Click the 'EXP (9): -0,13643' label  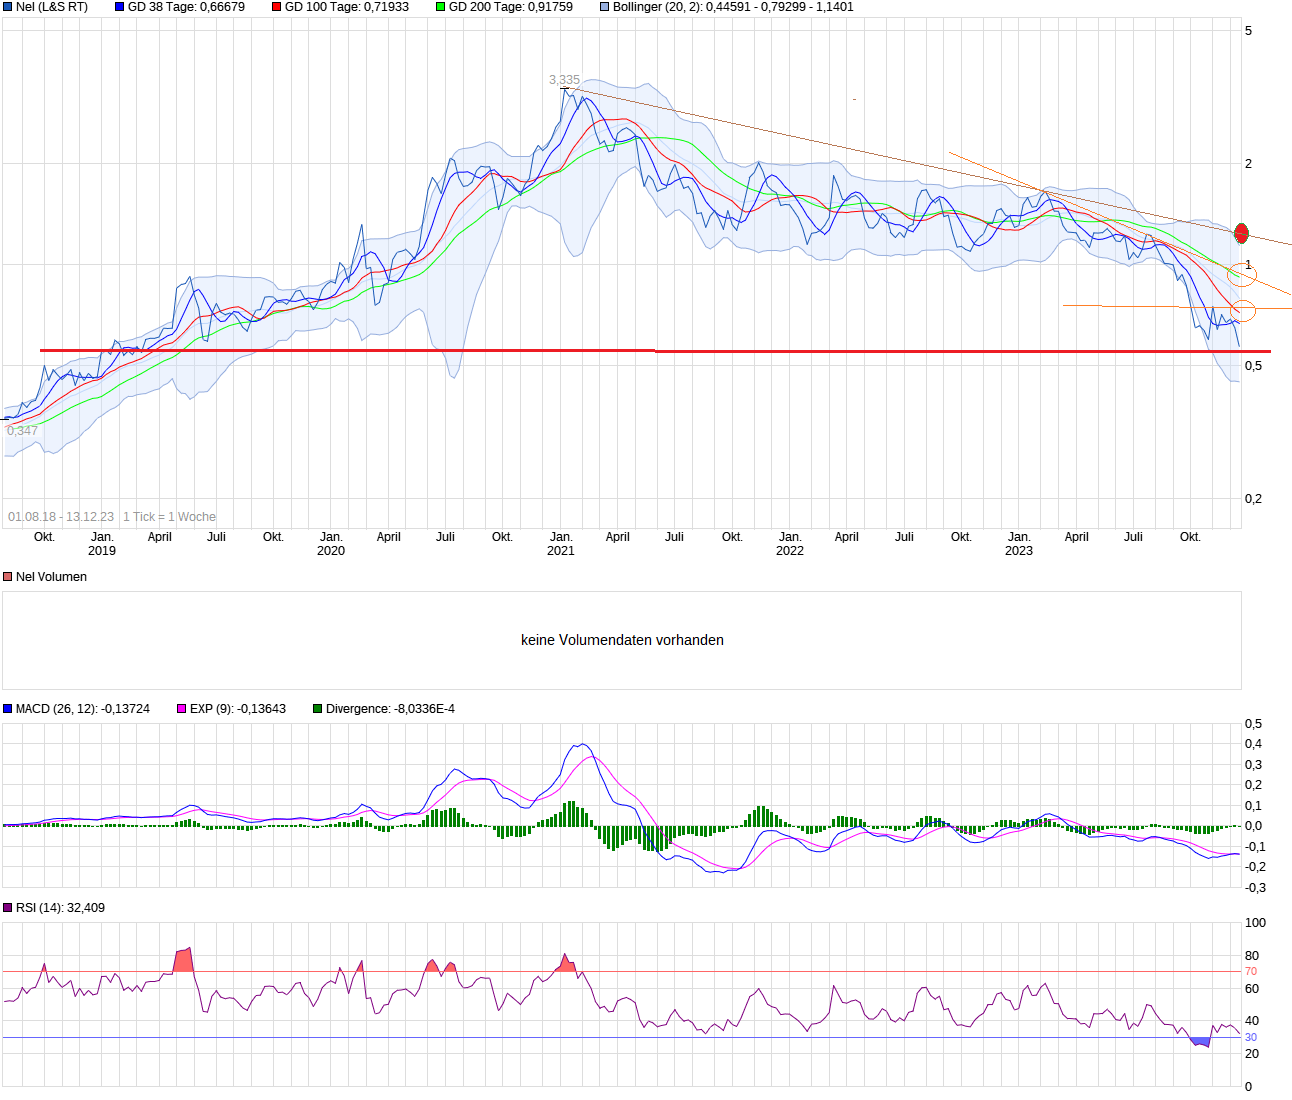pyautogui.click(x=238, y=709)
